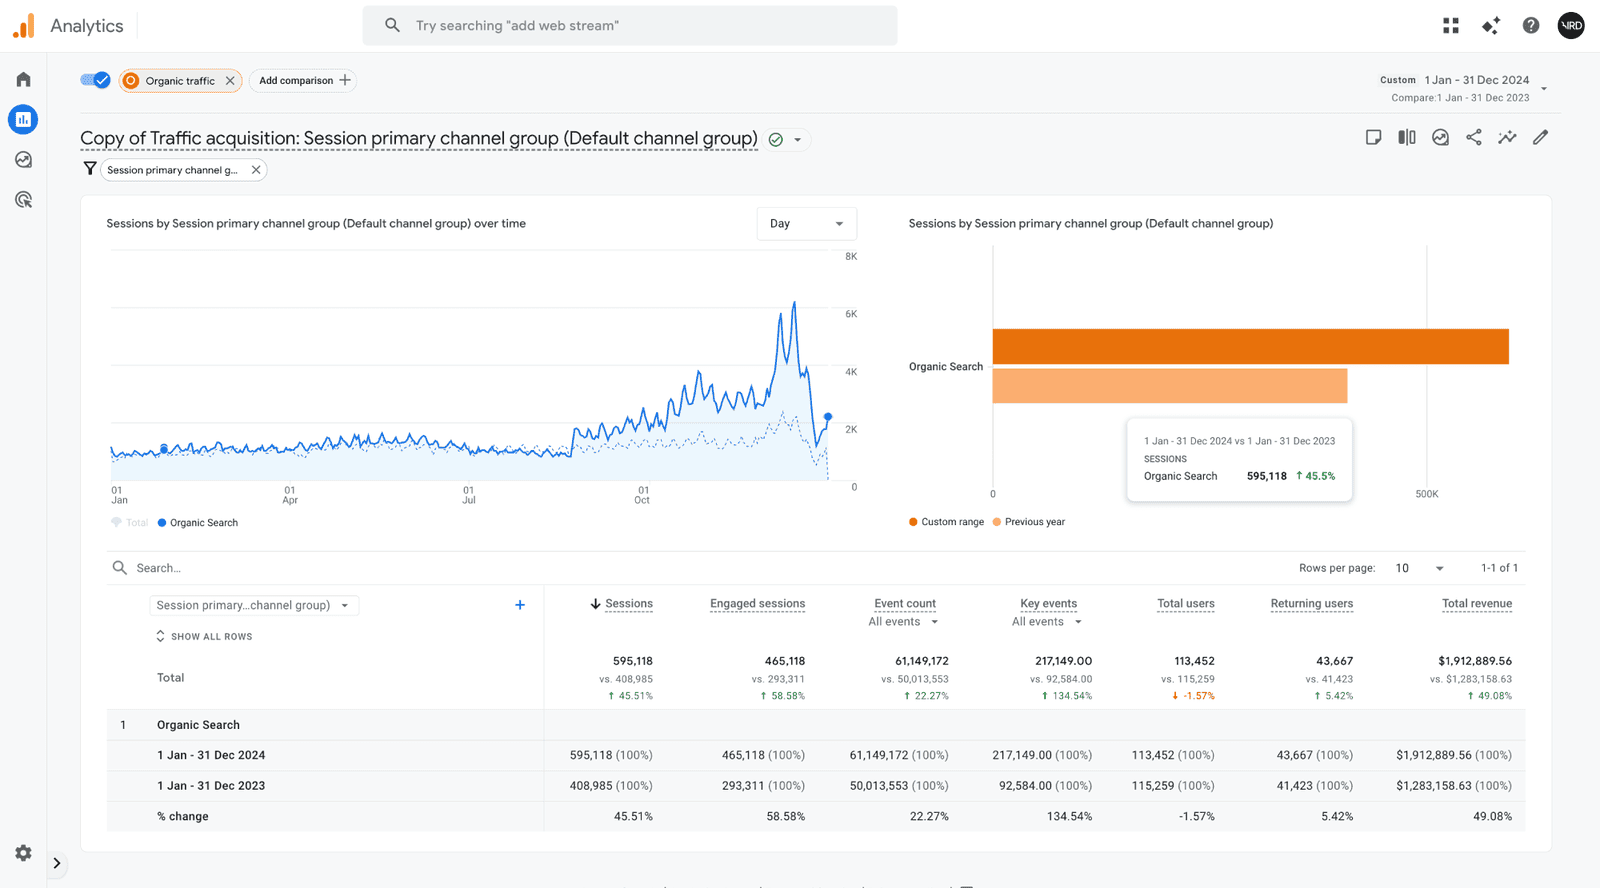
Task: Open the Explore section in sidebar
Action: [x=23, y=160]
